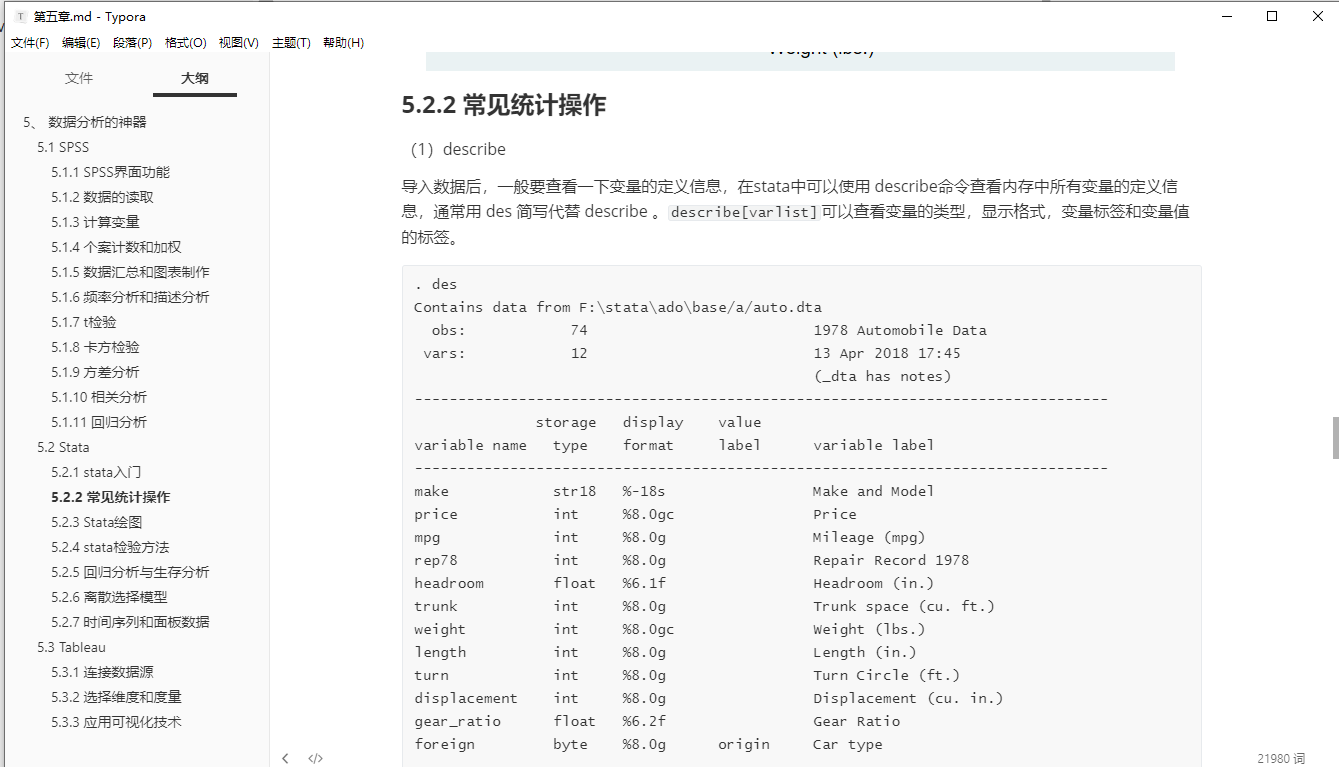Jump to 5.1.3 计算变量
The image size is (1339, 767).
(x=96, y=222)
